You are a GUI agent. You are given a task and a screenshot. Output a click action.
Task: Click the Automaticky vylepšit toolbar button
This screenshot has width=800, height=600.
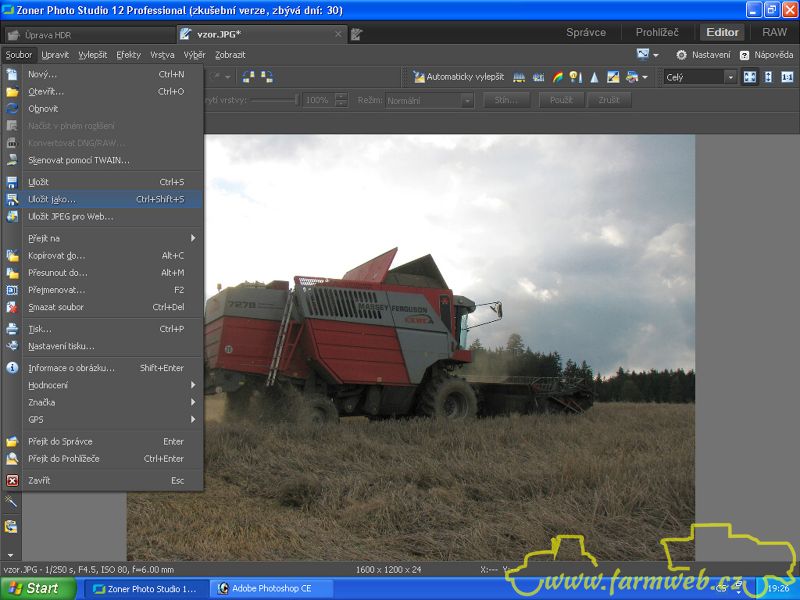[460, 77]
